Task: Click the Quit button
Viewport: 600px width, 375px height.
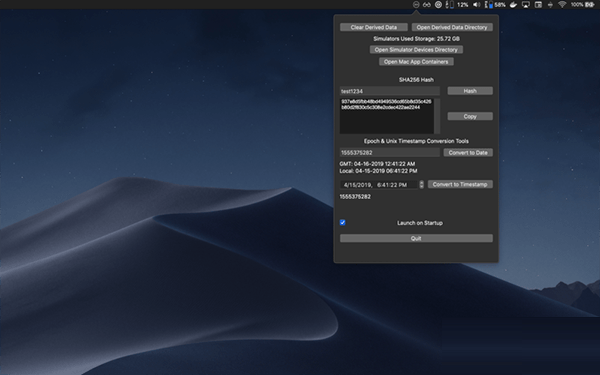Action: 416,238
